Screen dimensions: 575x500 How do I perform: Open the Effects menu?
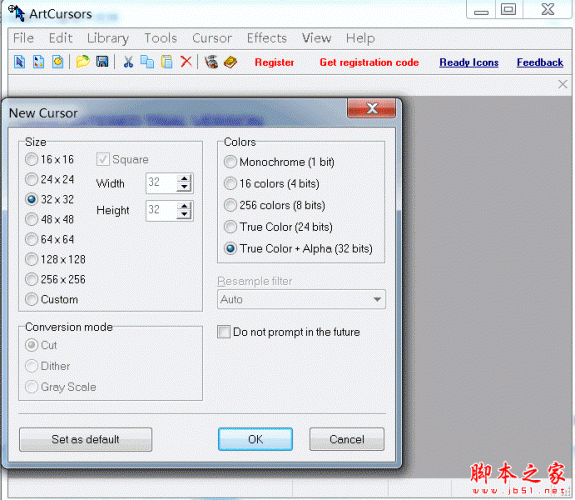tap(267, 38)
